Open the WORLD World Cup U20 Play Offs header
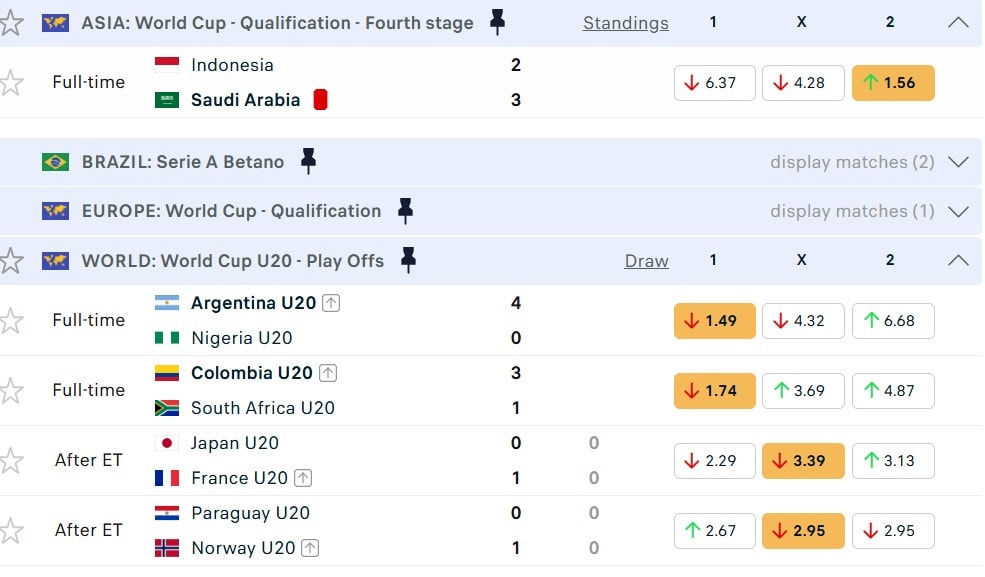The height and width of the screenshot is (577, 985). [x=232, y=260]
